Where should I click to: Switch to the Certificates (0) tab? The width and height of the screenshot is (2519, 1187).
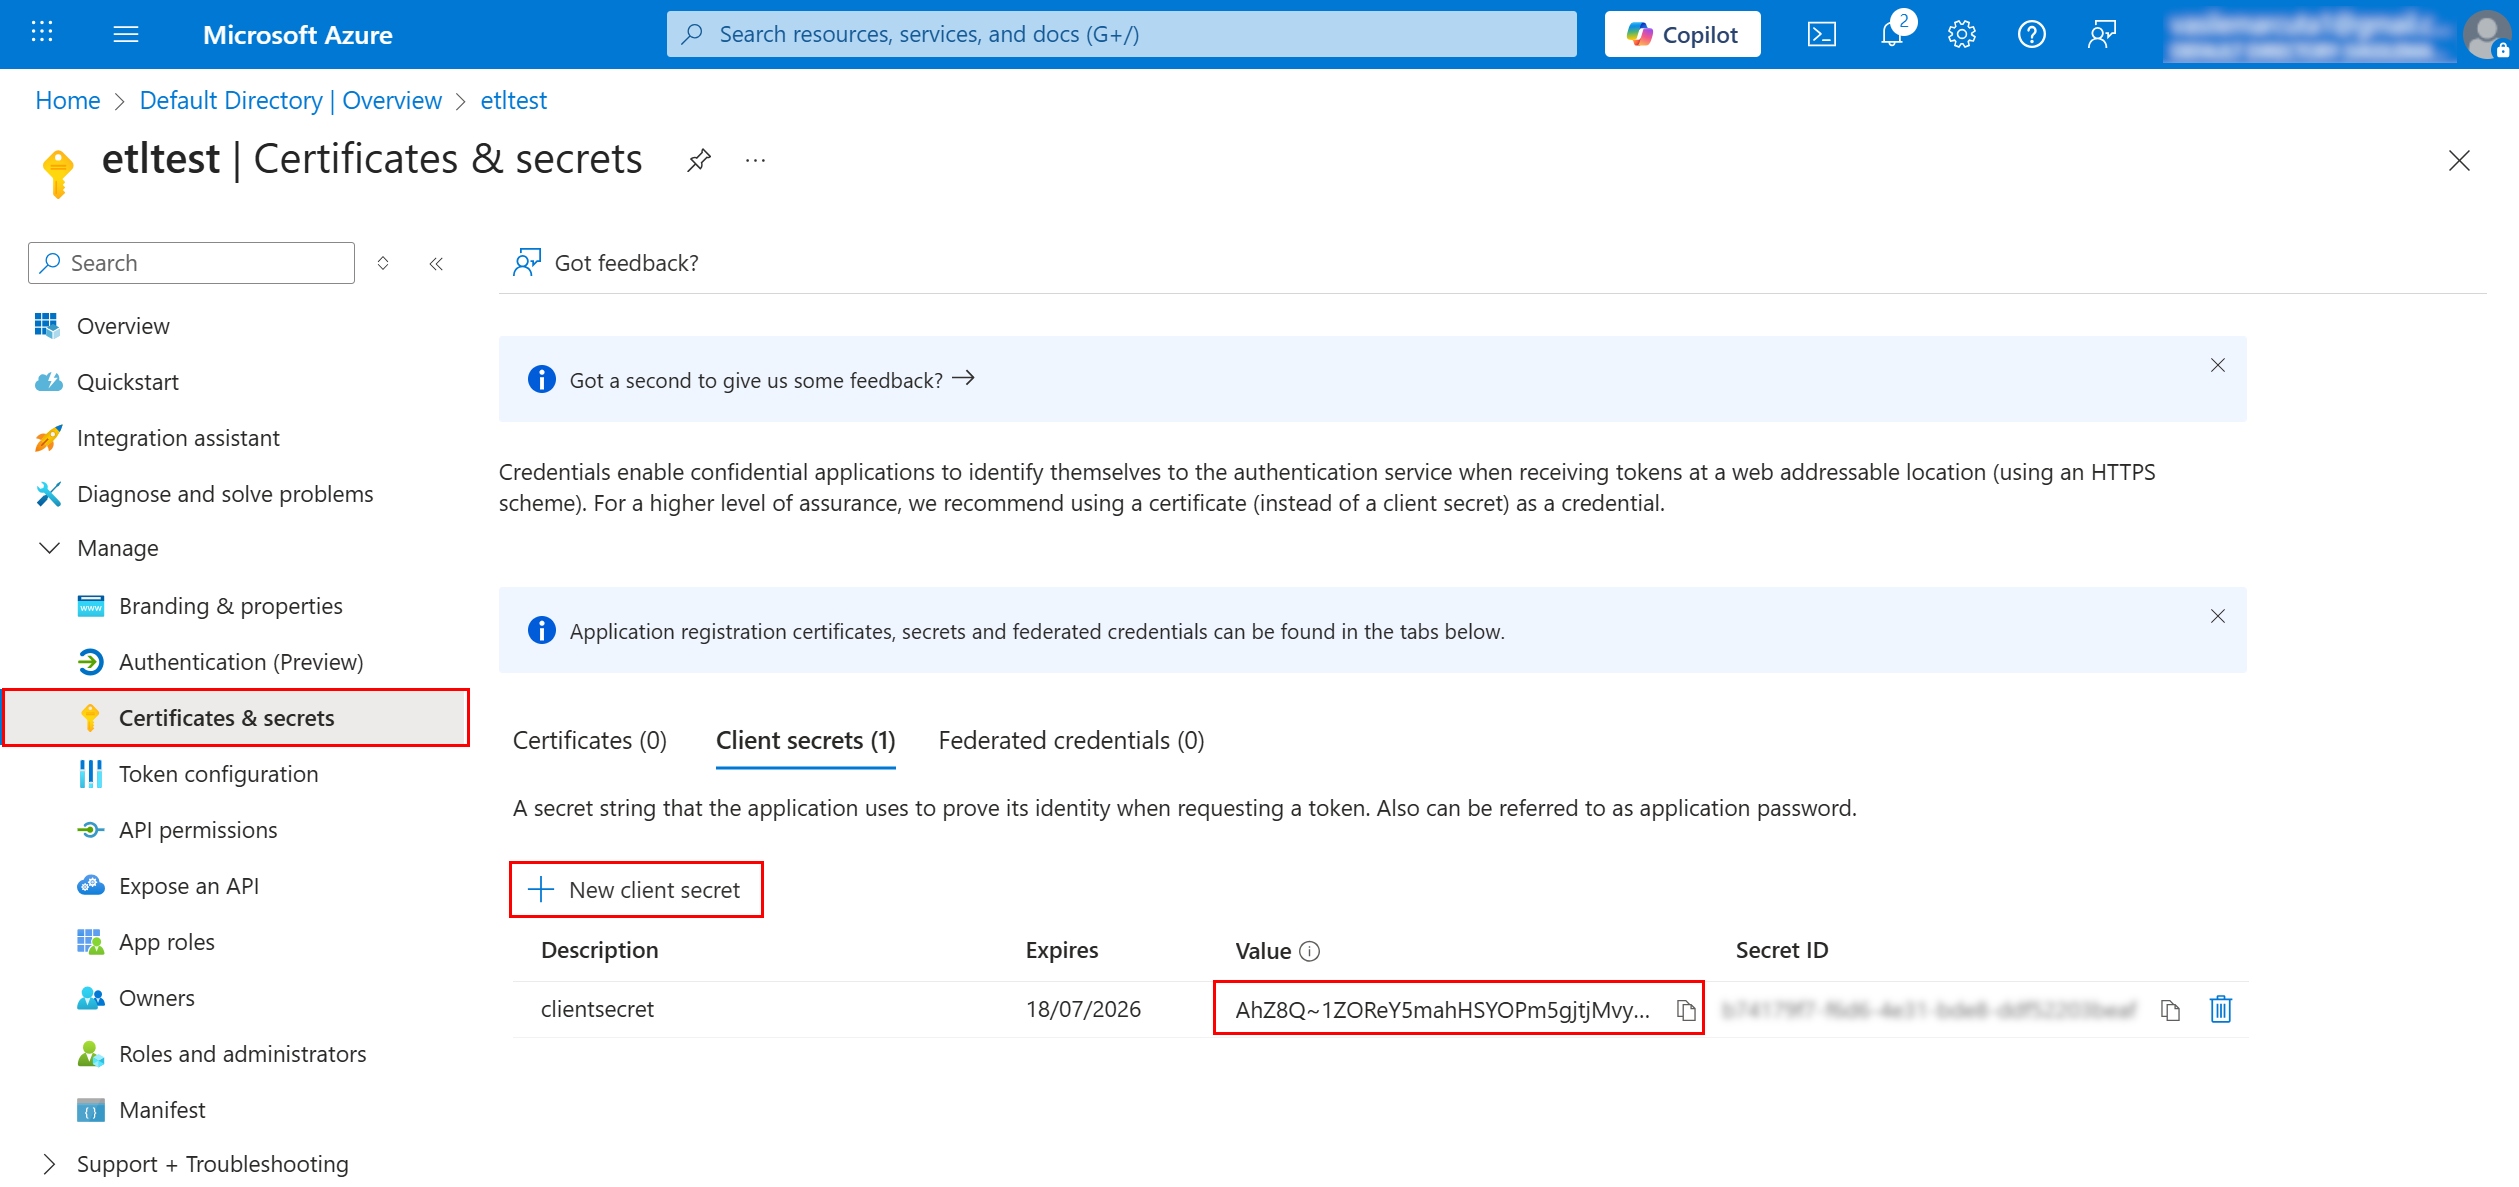pos(589,740)
